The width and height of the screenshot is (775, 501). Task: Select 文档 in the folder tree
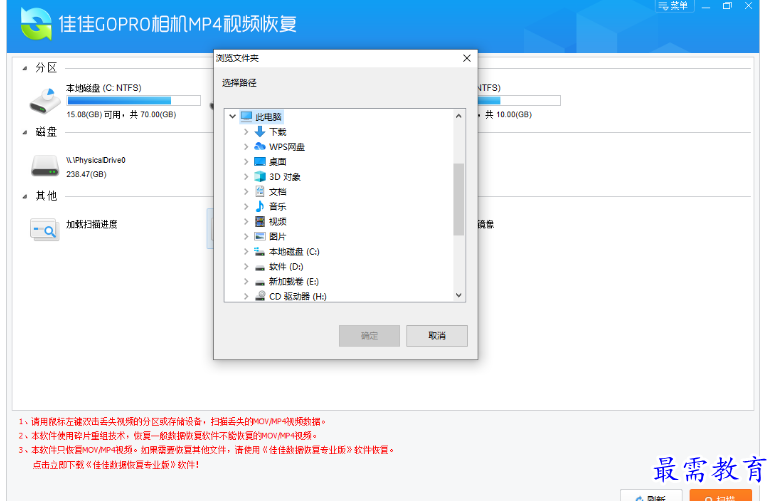coord(277,191)
